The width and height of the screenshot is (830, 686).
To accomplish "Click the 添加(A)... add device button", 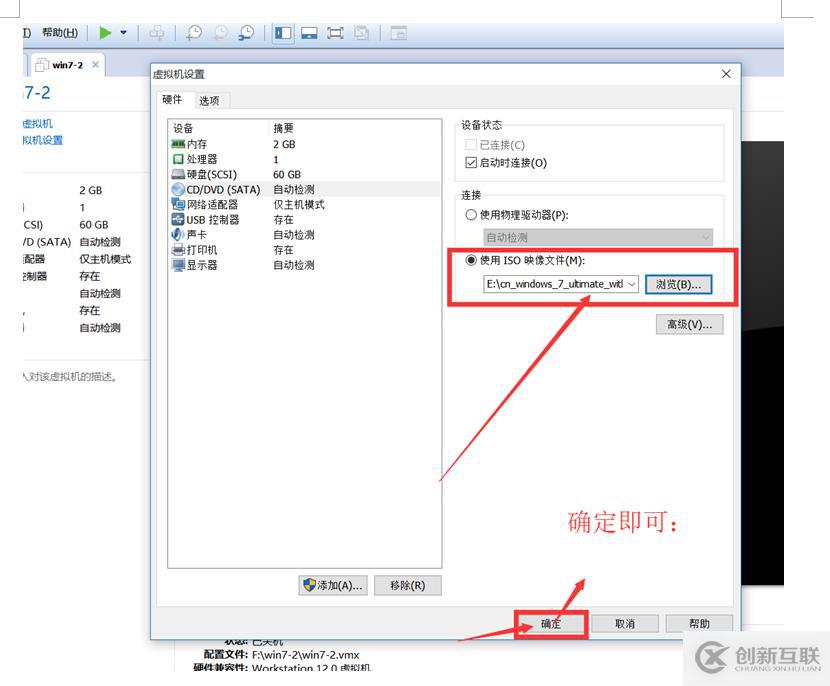I will click(332, 585).
